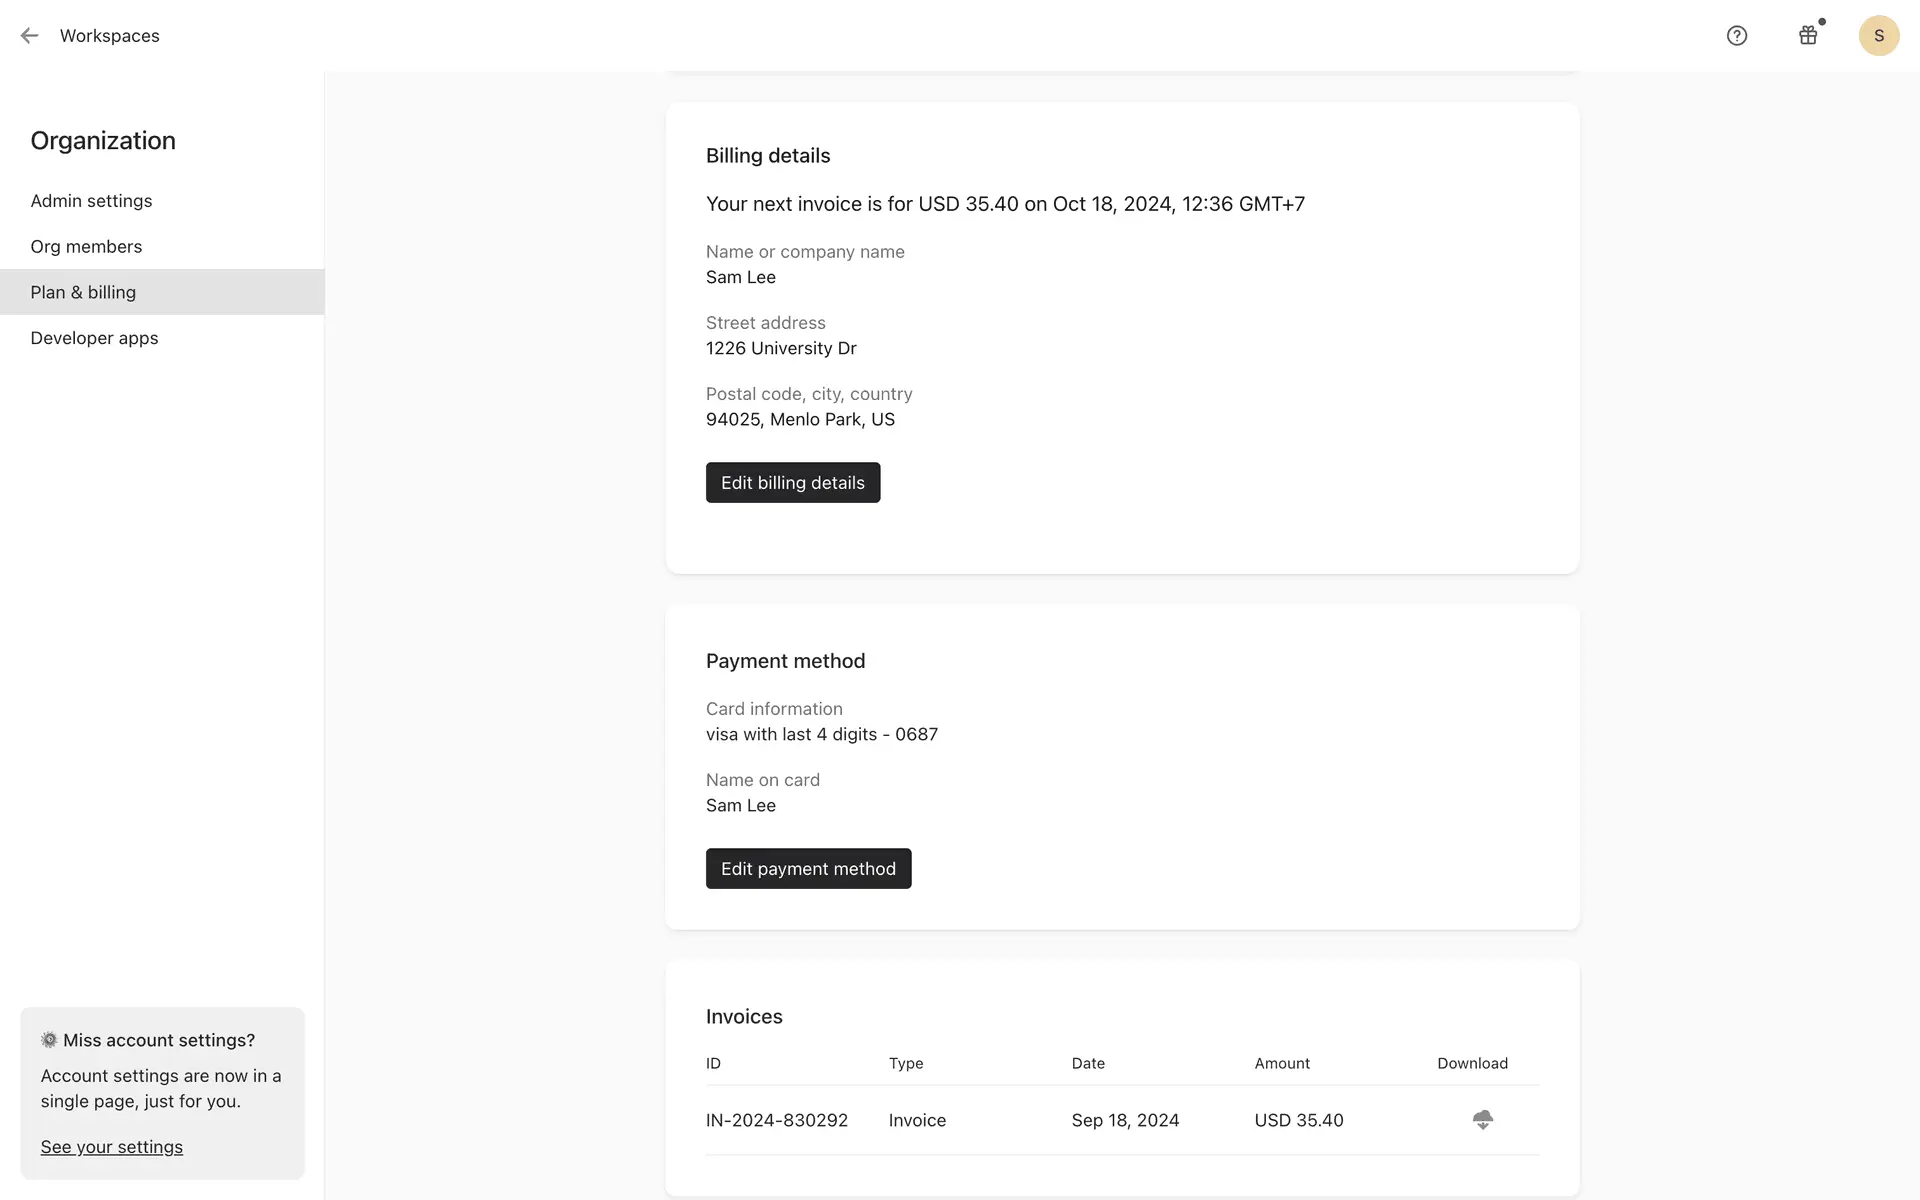Viewport: 1920px width, 1200px height.
Task: Follow the See your settings link
Action: [111, 1147]
